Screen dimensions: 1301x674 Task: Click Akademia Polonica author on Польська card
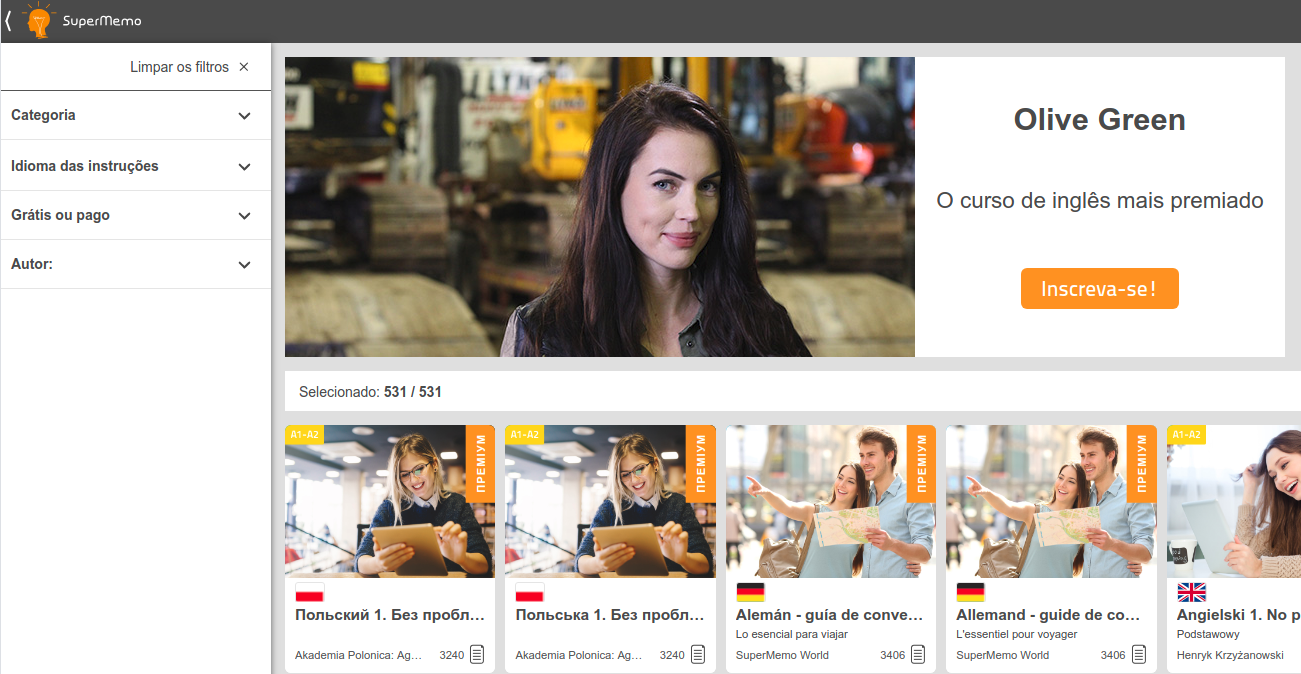pos(579,656)
